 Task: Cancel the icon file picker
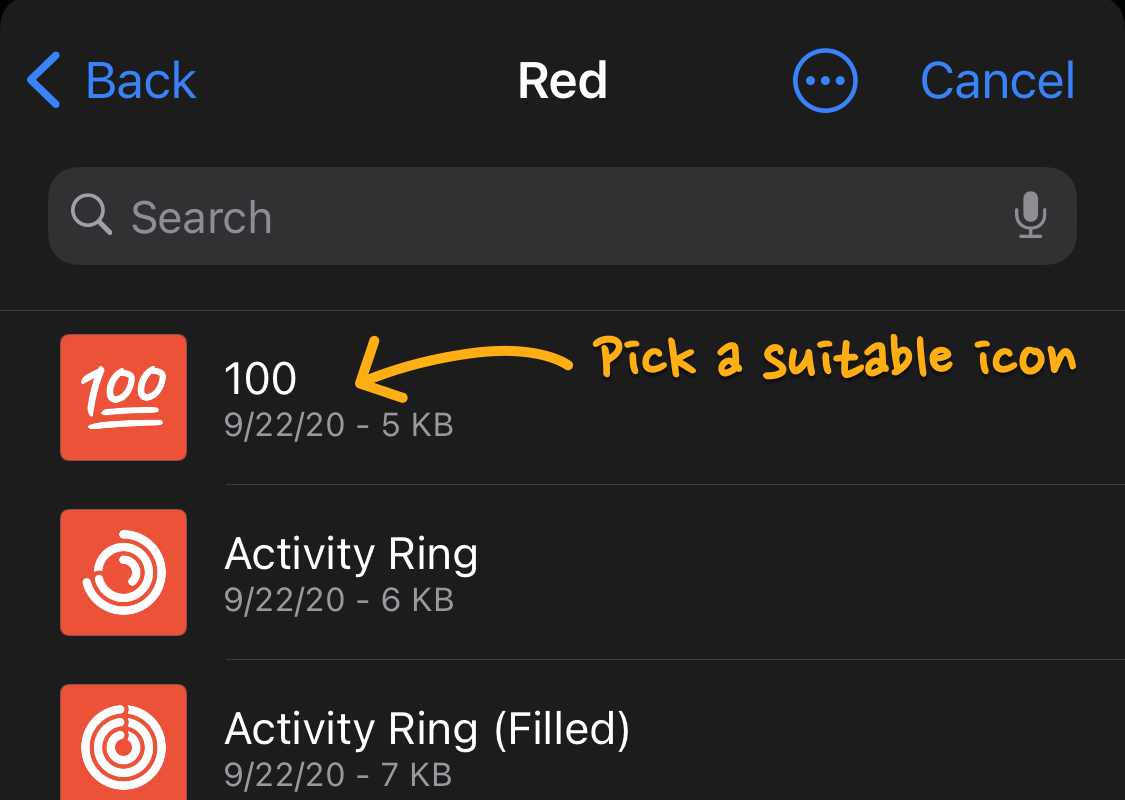(x=997, y=80)
